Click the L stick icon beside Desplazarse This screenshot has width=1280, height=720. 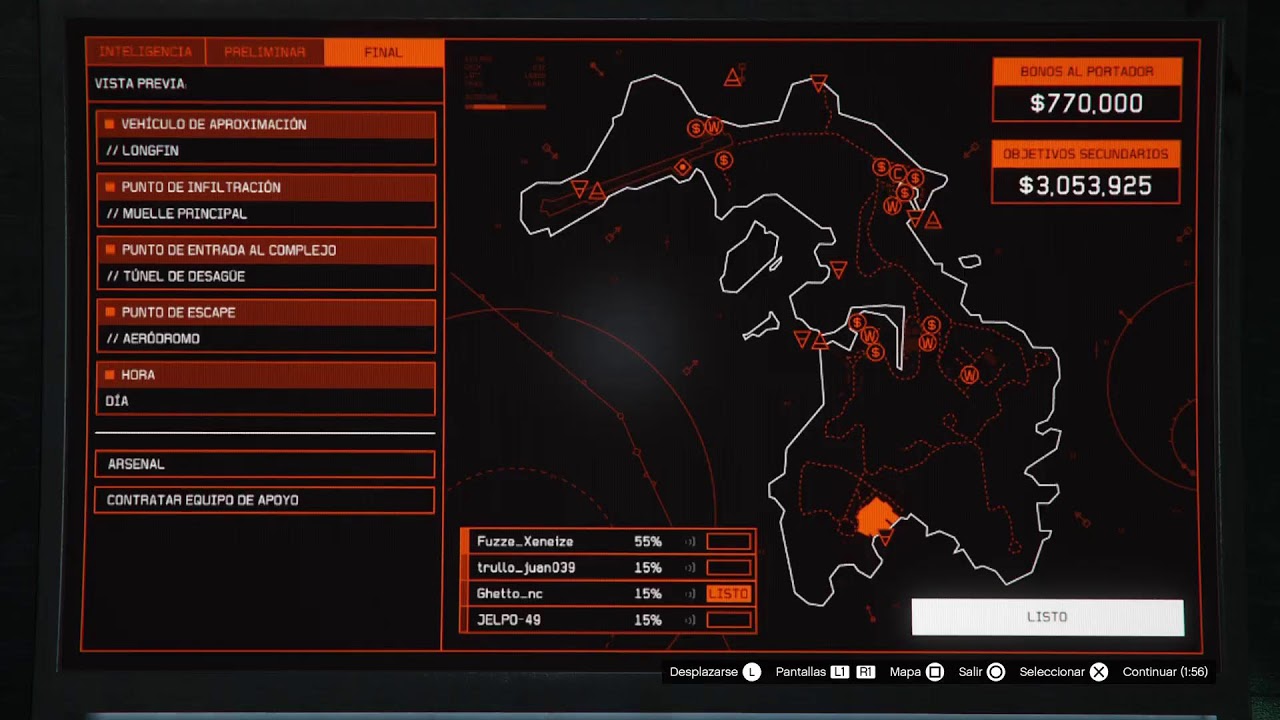coord(752,672)
